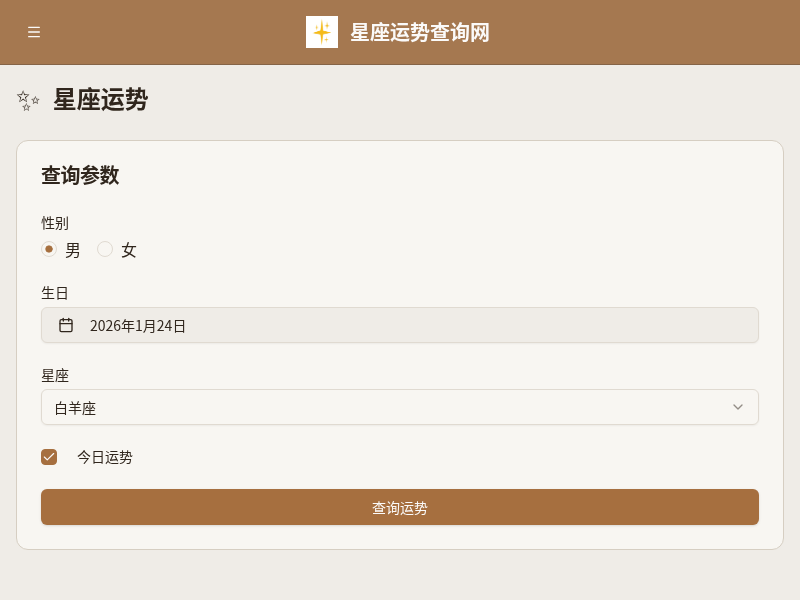This screenshot has height=600, width=800.
Task: Uncheck the 今日运势 checkbox
Action: click(x=49, y=457)
